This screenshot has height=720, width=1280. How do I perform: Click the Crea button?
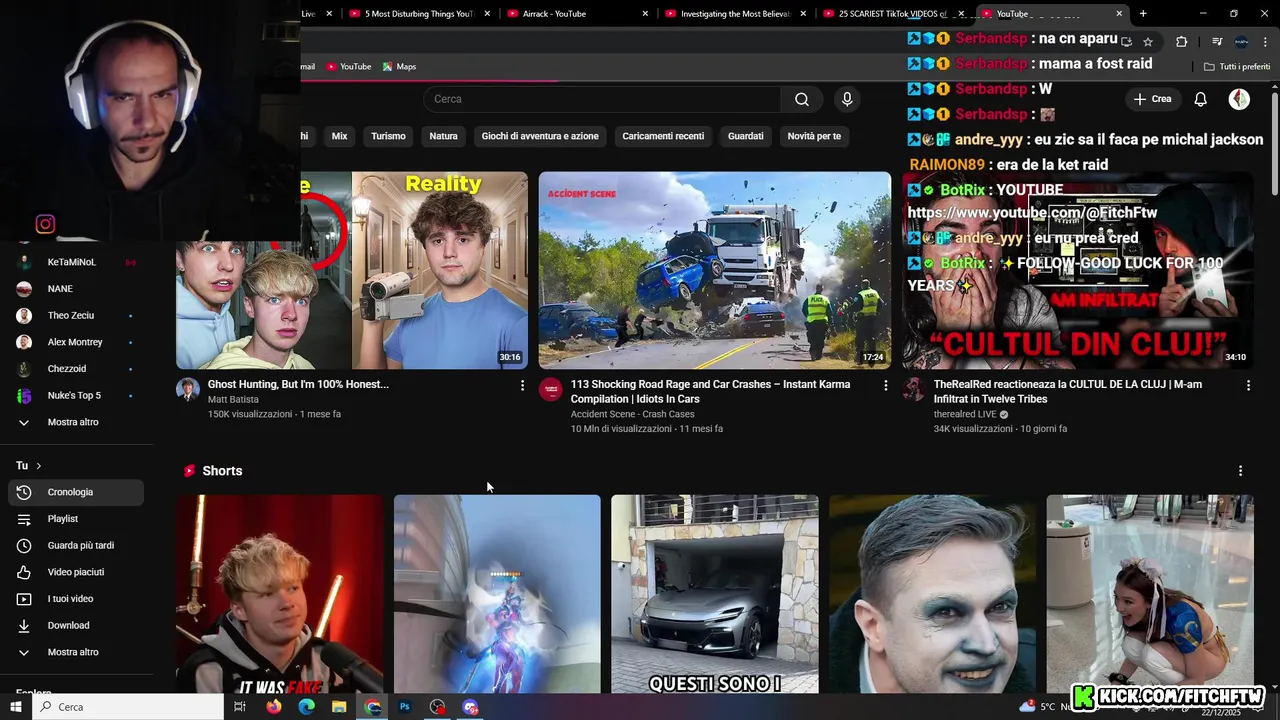(x=1152, y=99)
